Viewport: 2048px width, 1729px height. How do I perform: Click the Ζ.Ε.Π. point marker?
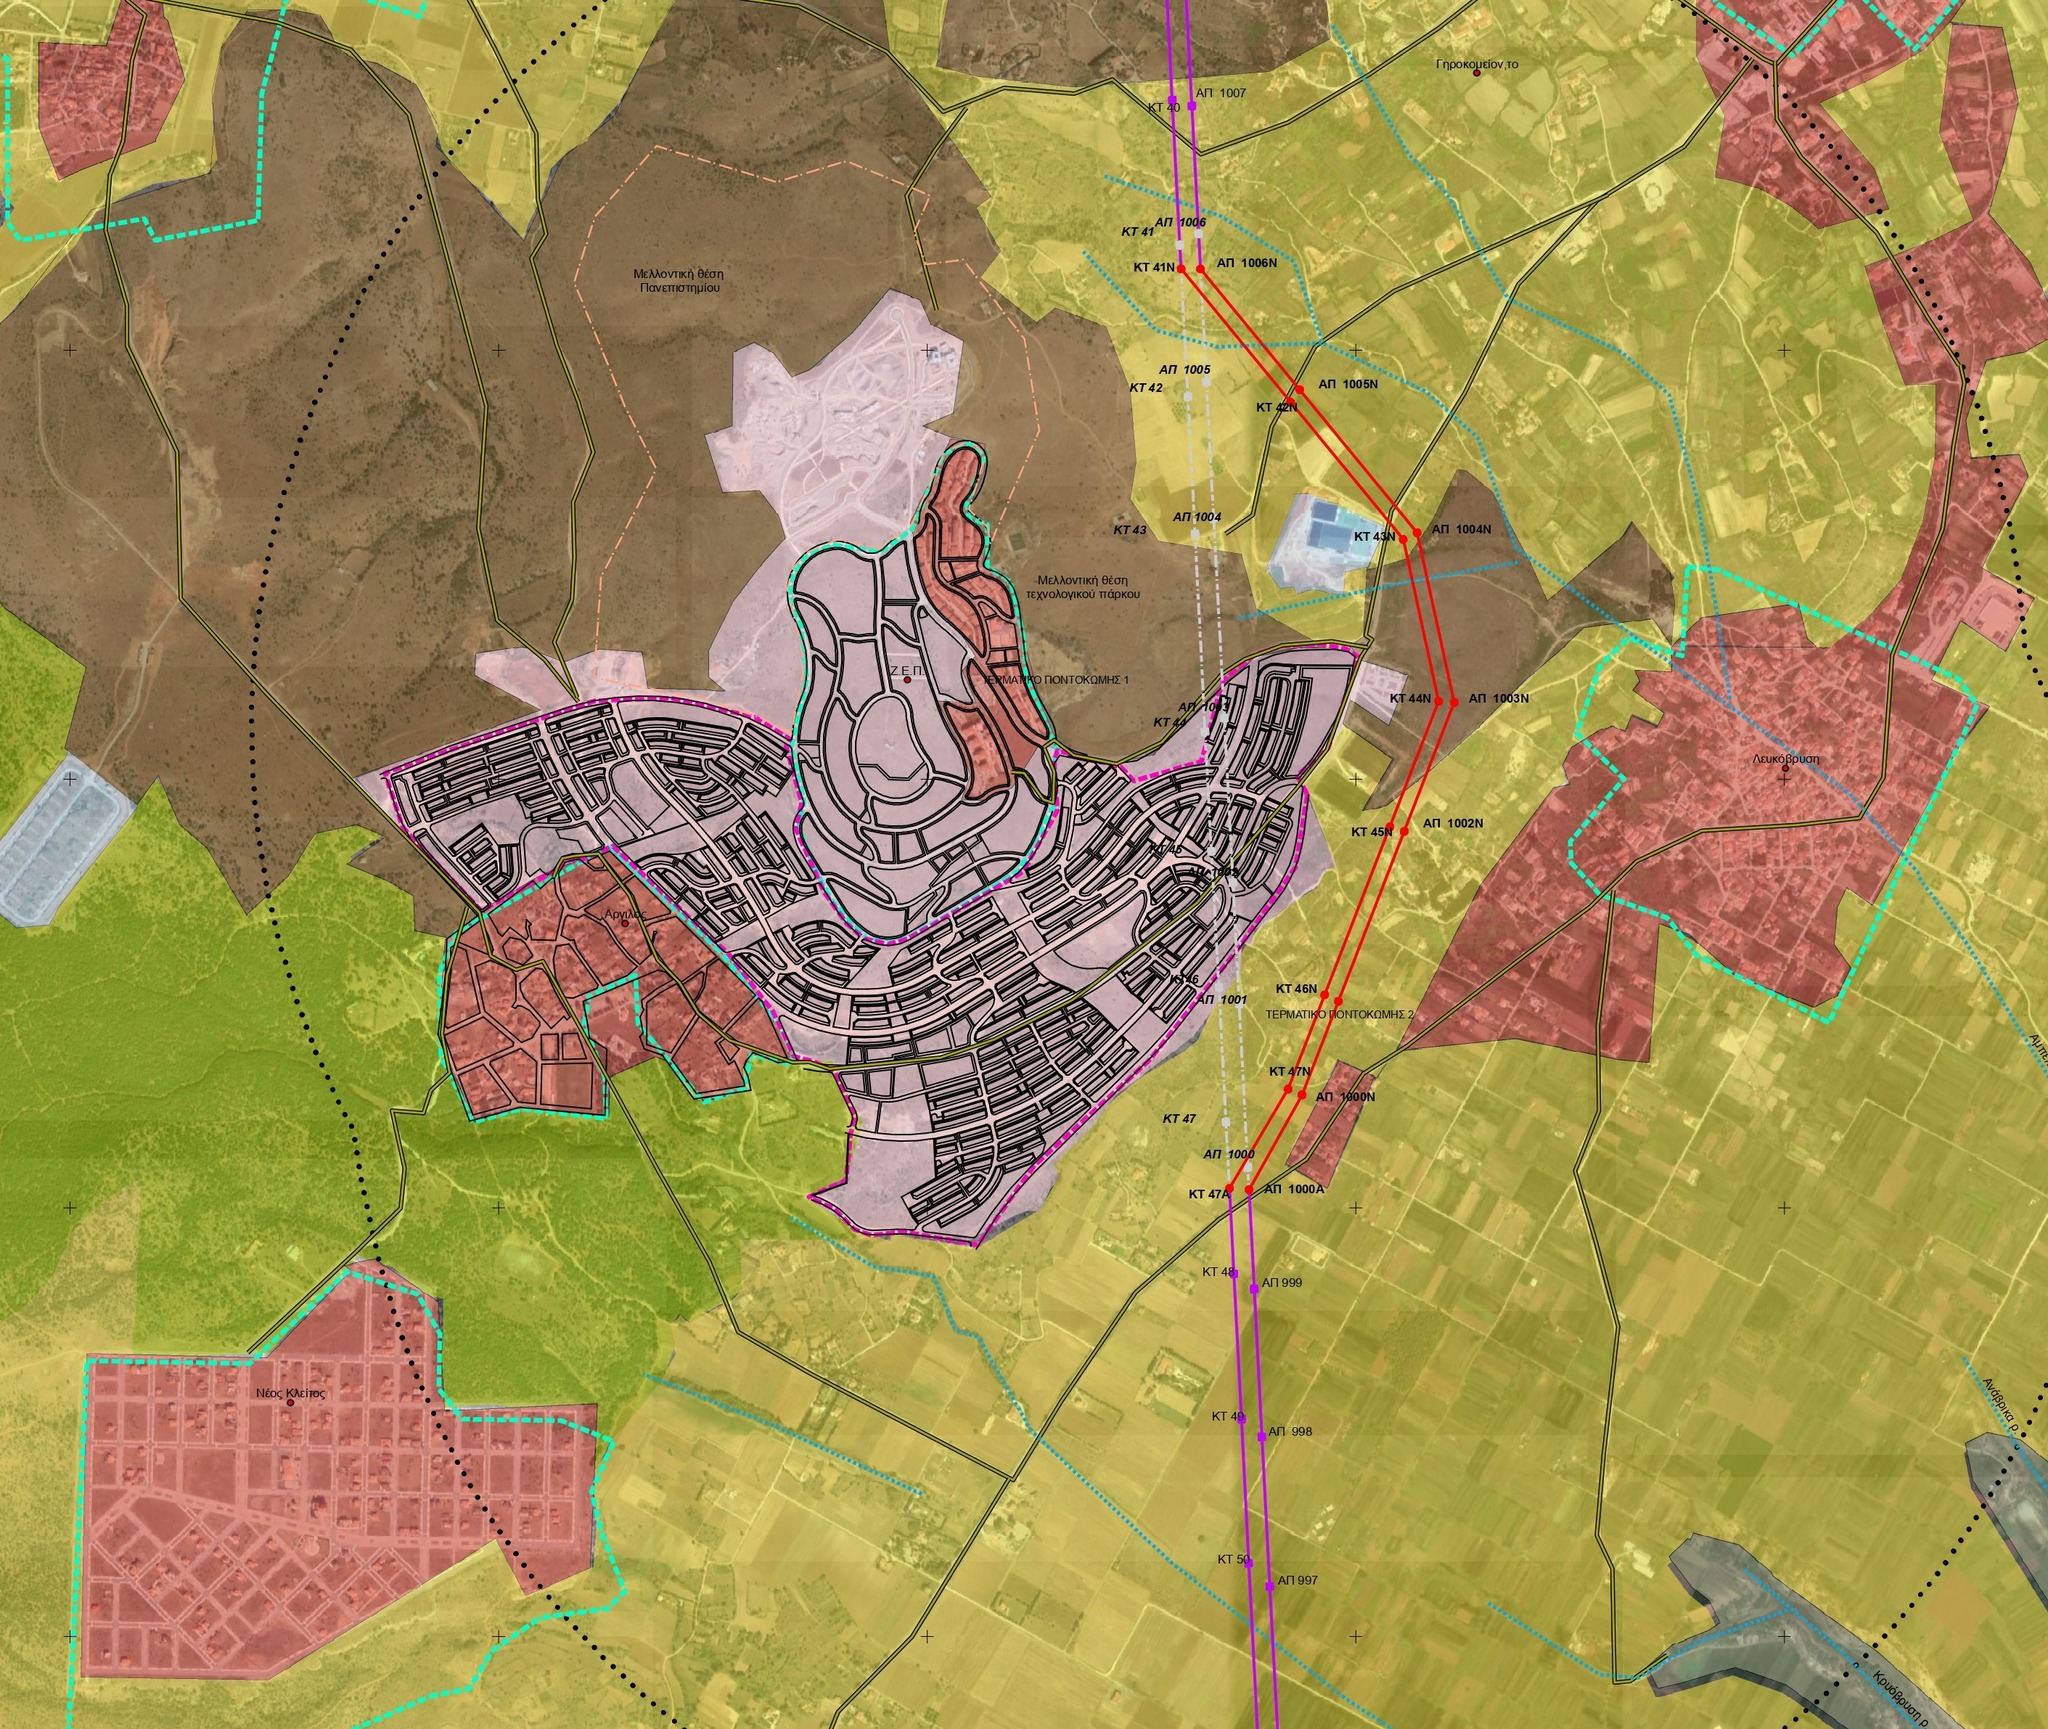[x=907, y=680]
